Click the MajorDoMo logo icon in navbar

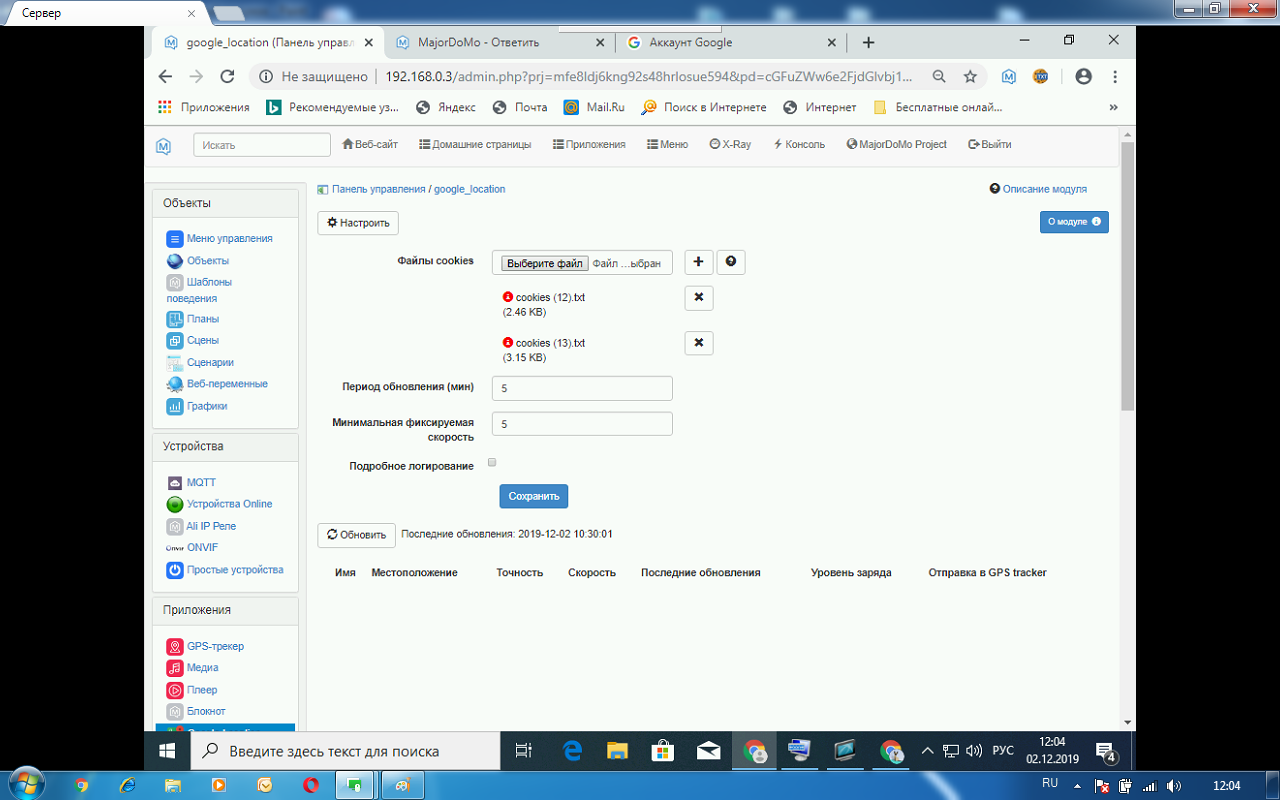(163, 145)
